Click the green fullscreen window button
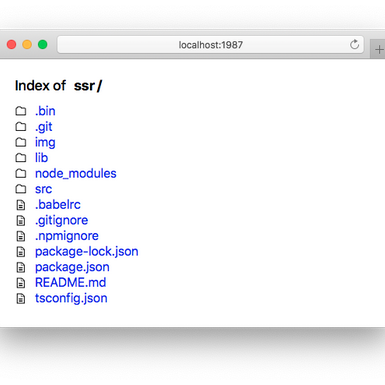385x385 pixels. tap(43, 44)
